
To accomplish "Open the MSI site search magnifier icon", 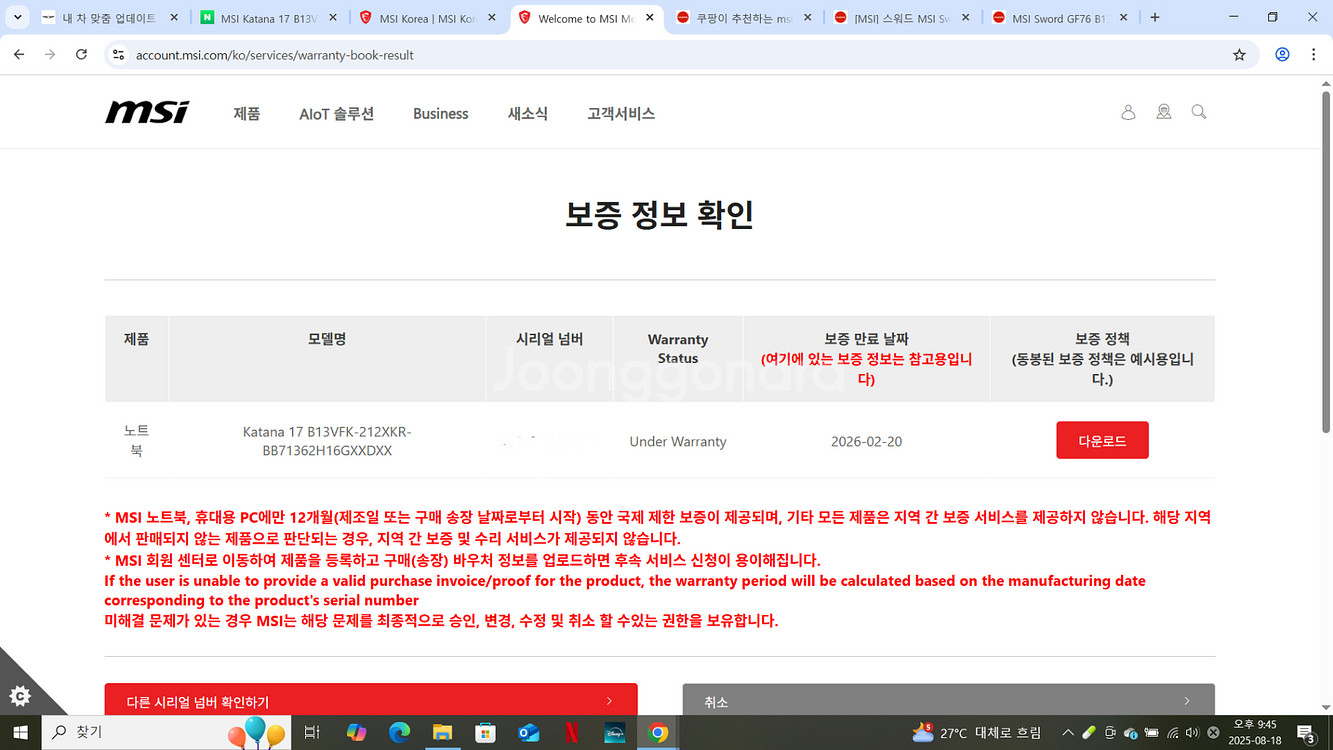I will coord(1199,112).
